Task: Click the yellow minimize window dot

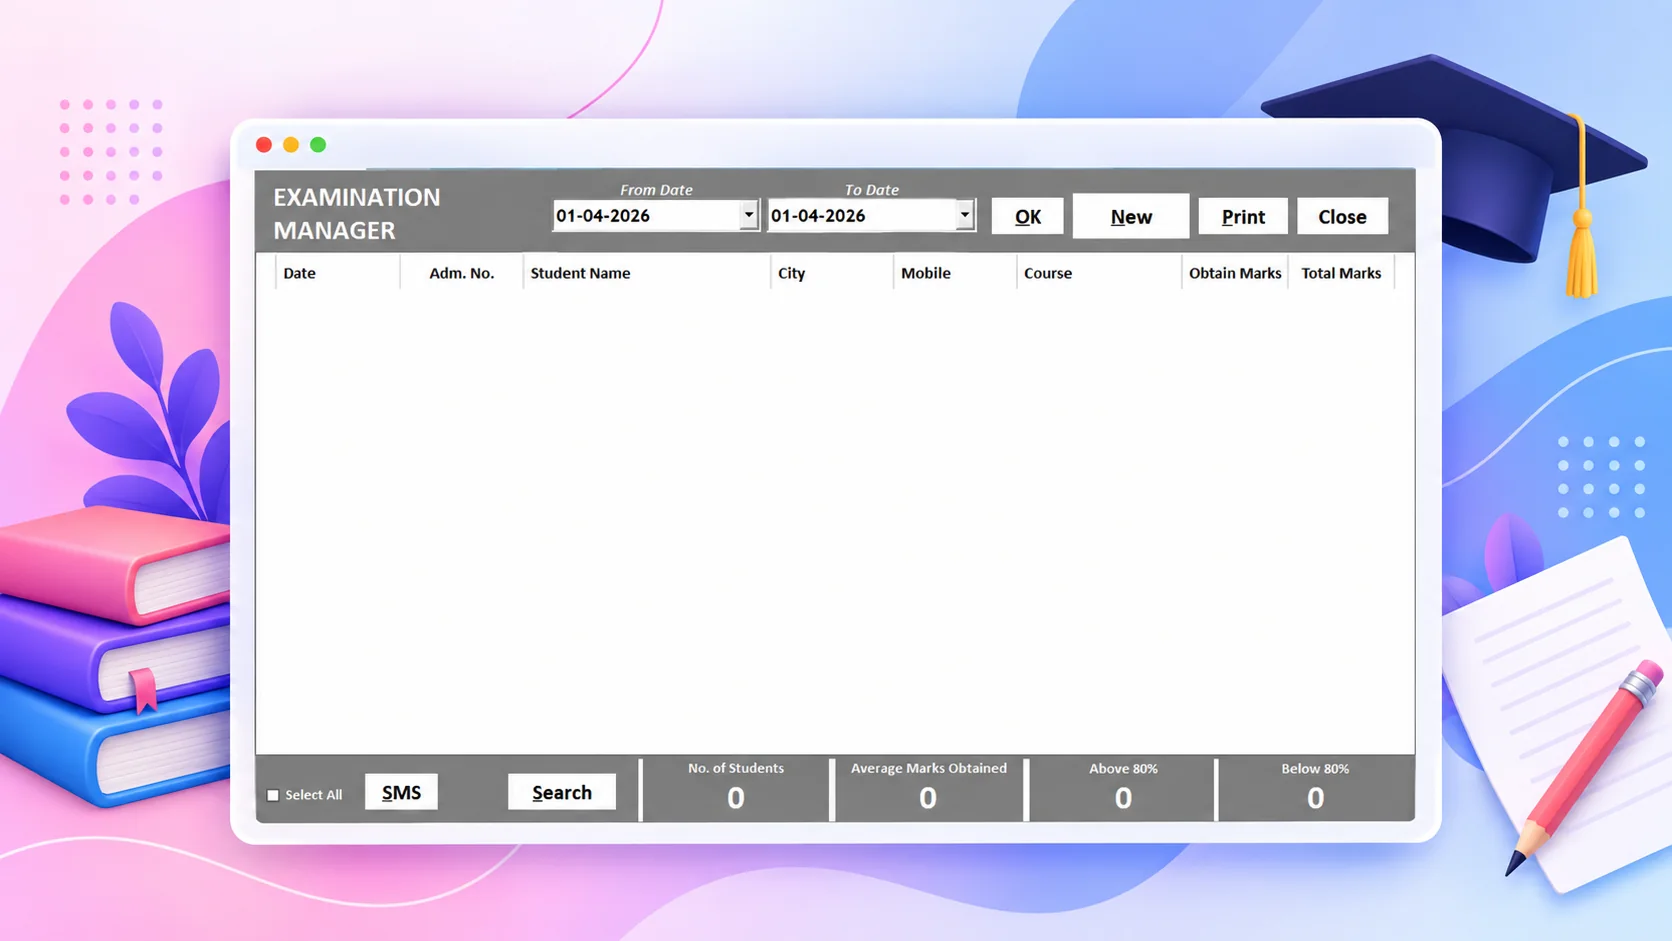Action: coord(291,145)
